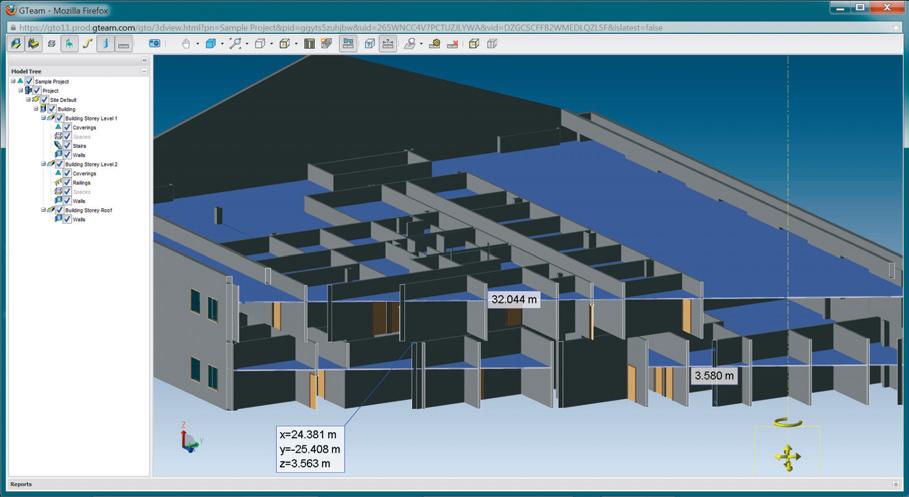Click the multicolored blocks toolbar icon
This screenshot has width=909, height=497.
pyautogui.click(x=326, y=43)
